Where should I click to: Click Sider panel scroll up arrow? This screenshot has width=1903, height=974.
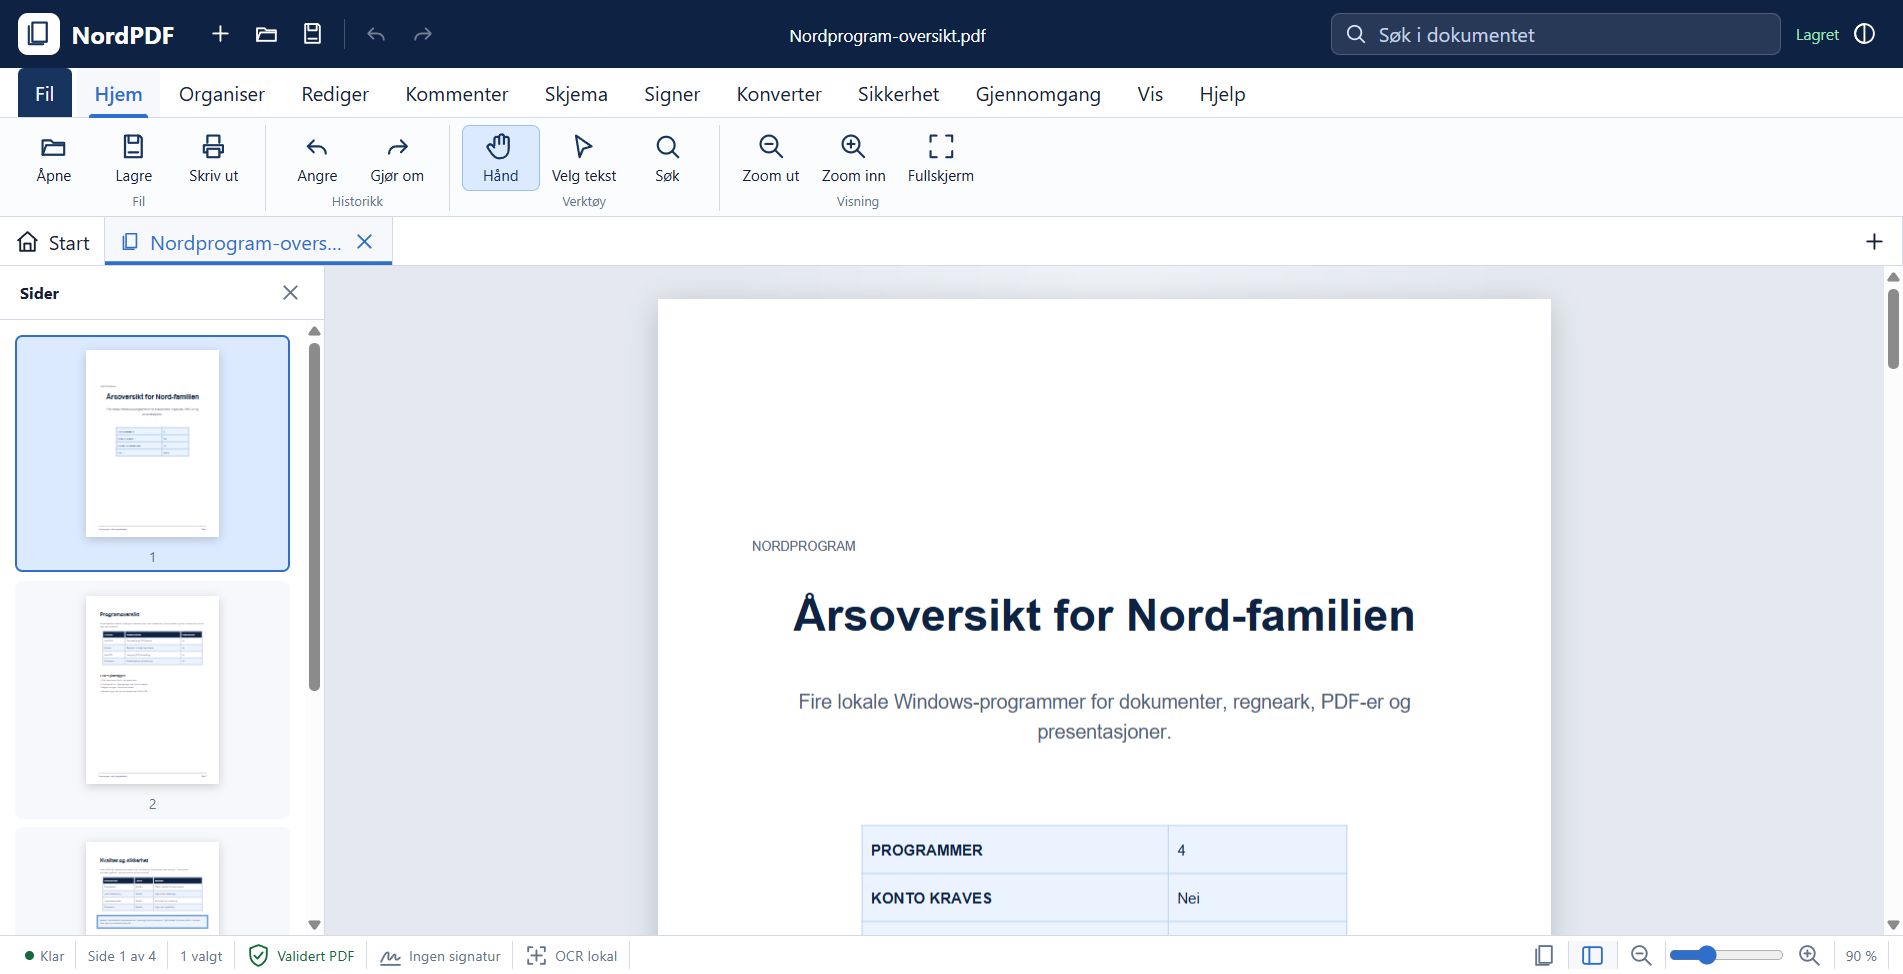pyautogui.click(x=314, y=331)
